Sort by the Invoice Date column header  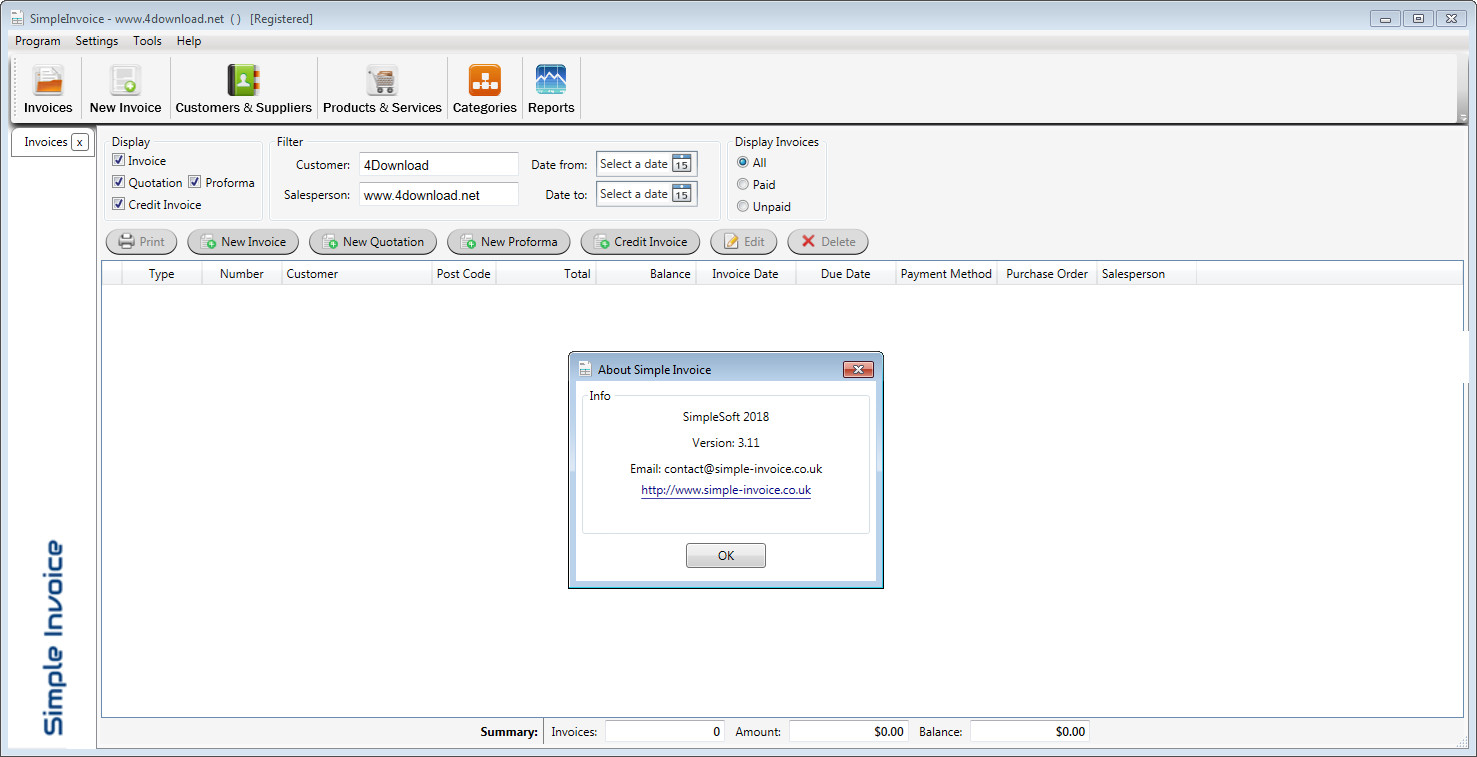(x=747, y=274)
